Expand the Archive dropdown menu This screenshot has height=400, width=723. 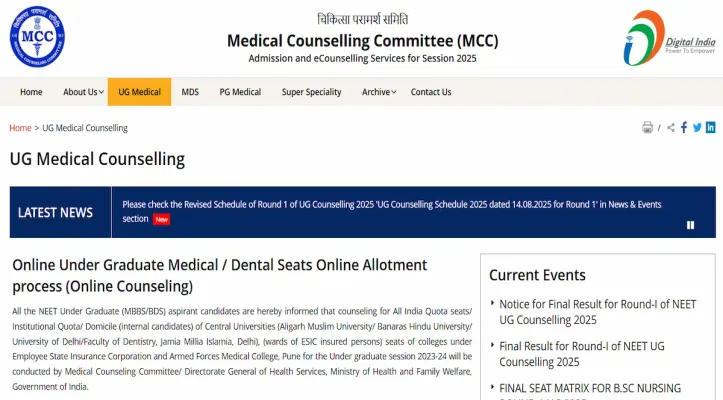point(379,92)
